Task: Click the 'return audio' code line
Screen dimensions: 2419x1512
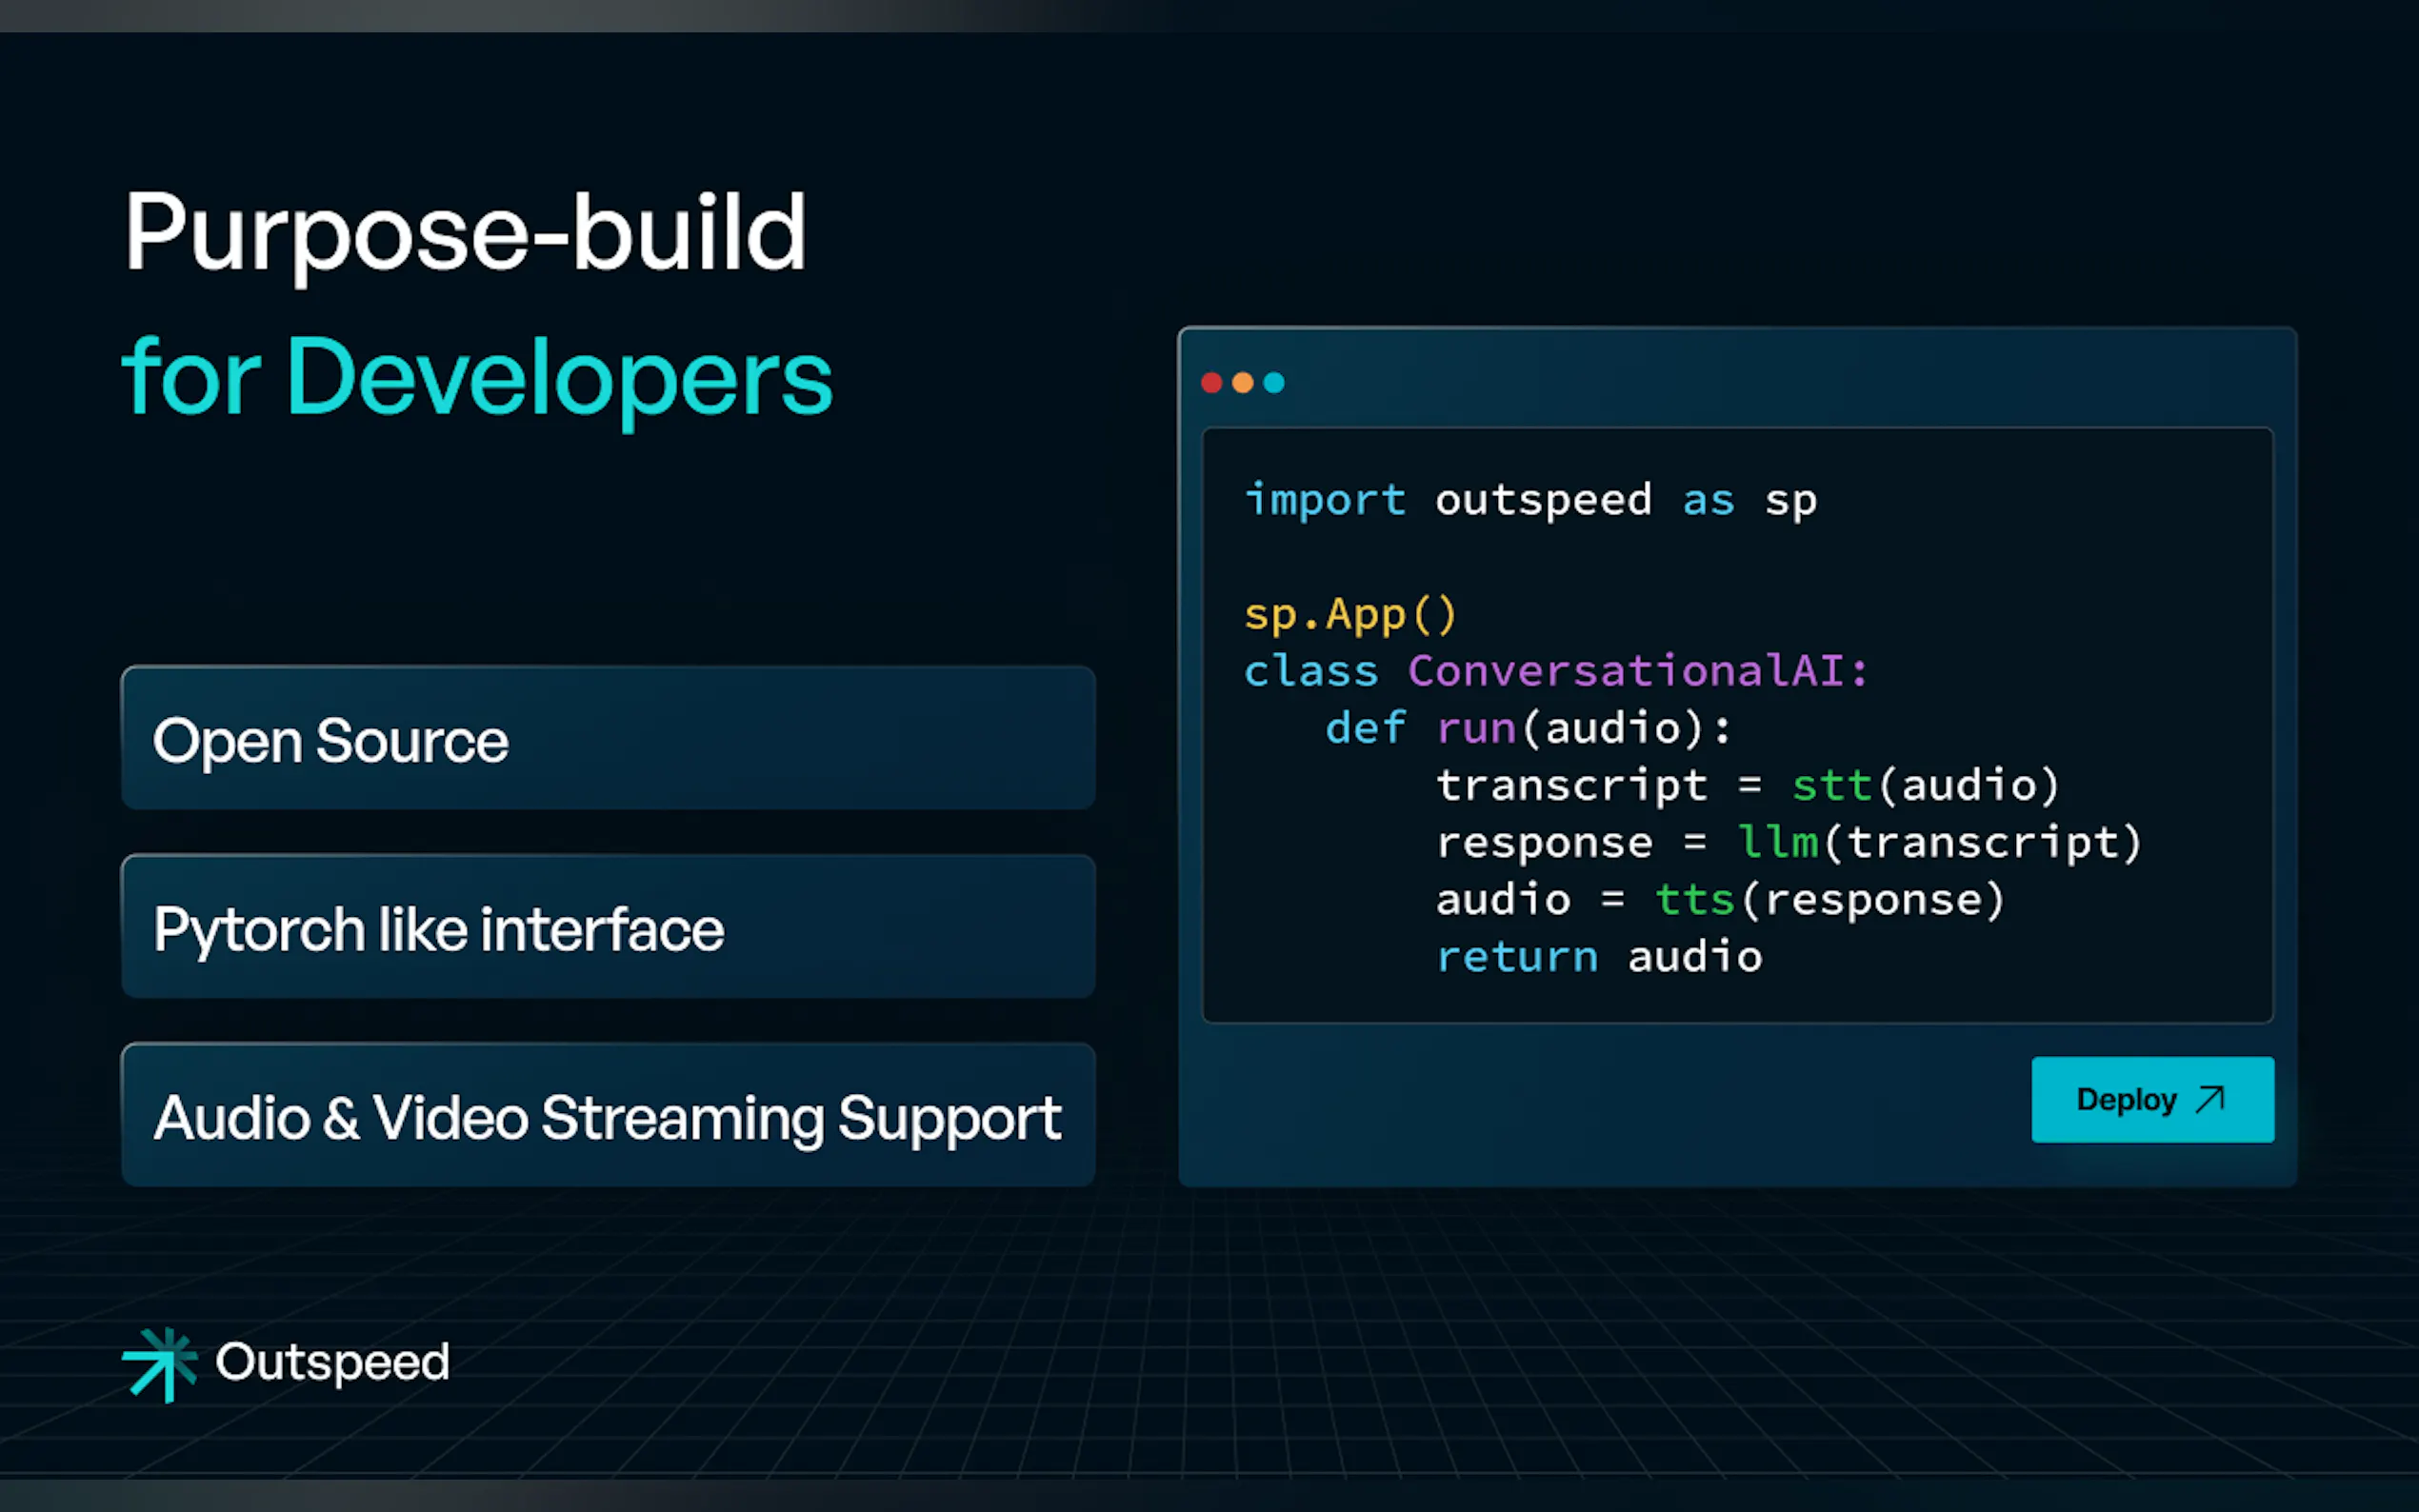Action: coord(1598,957)
